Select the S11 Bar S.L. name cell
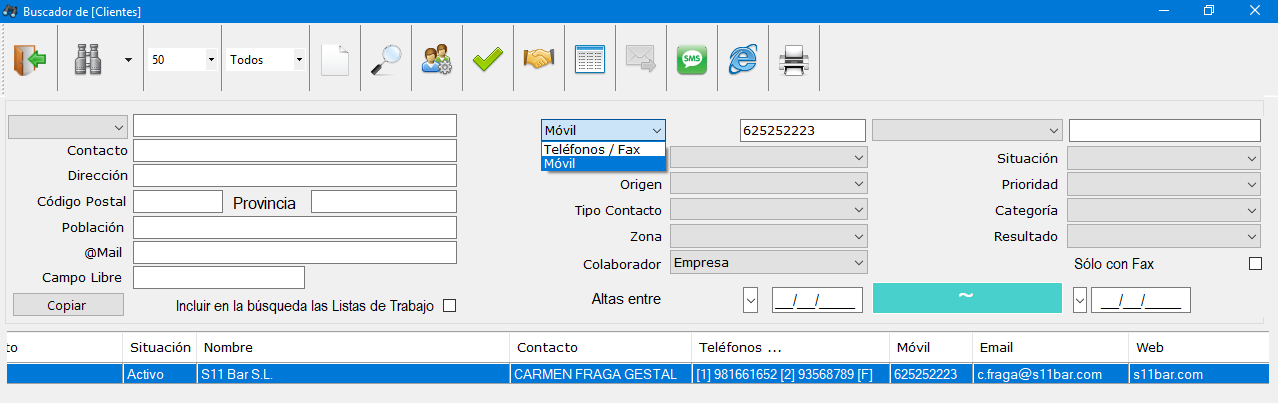 pyautogui.click(x=352, y=374)
